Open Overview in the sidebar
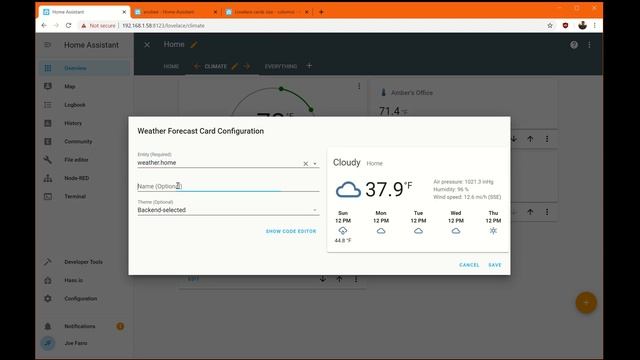This screenshot has width=640, height=360. tap(84, 68)
